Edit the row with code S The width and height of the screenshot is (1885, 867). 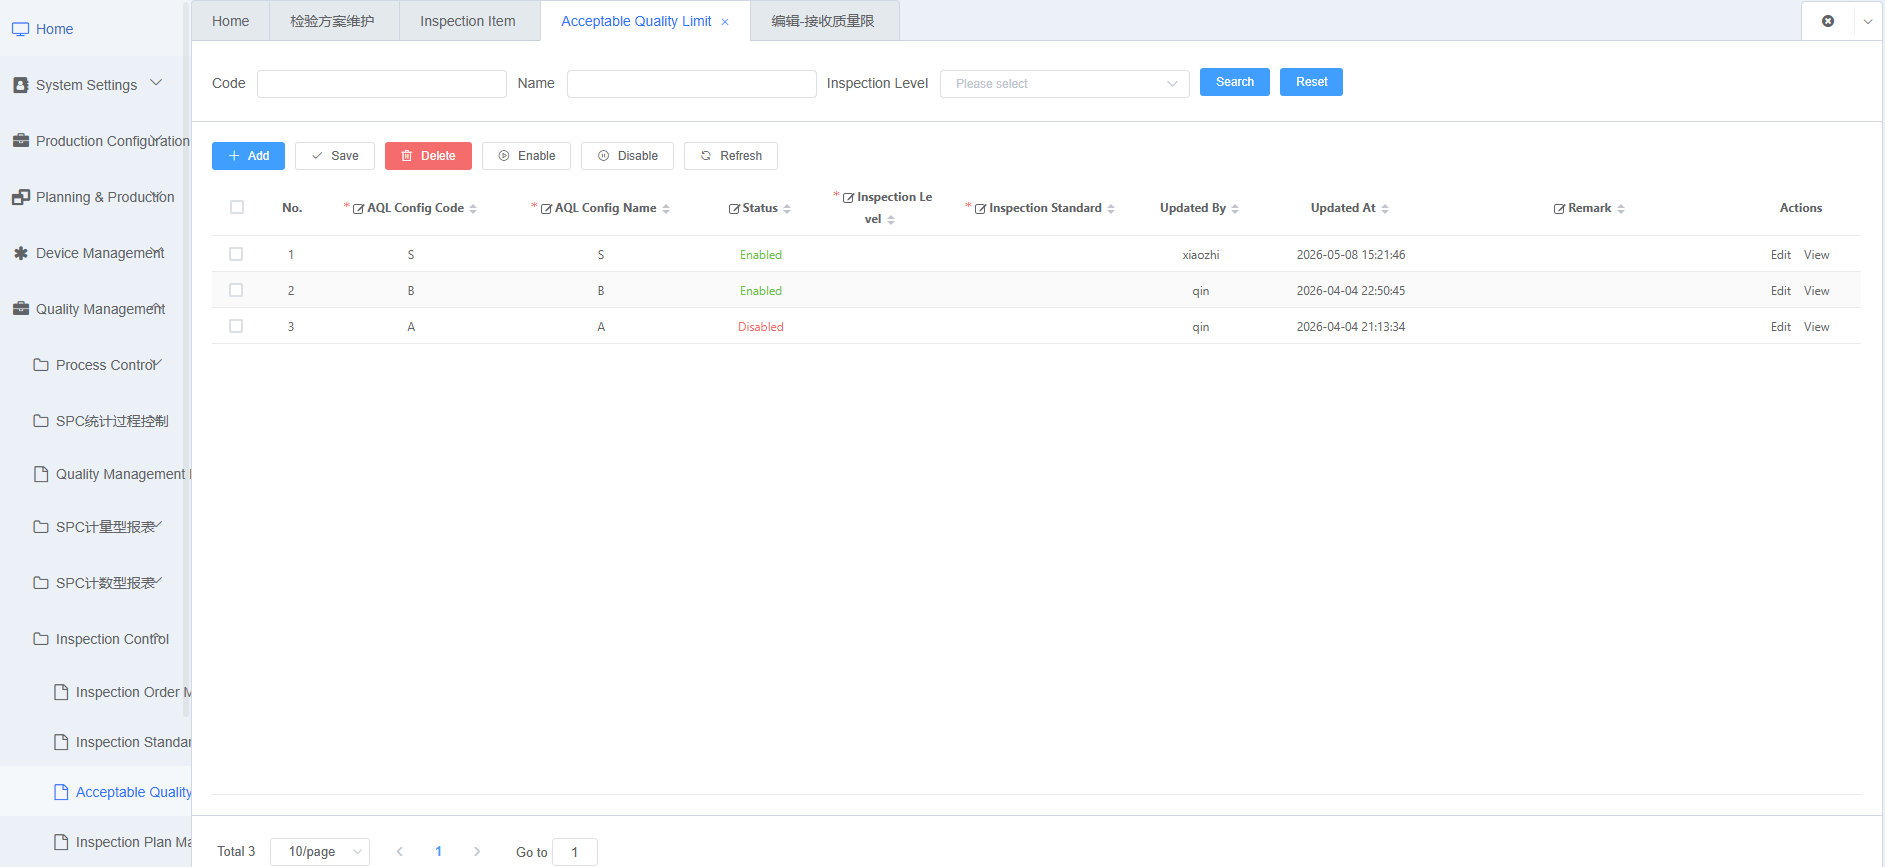1781,255
